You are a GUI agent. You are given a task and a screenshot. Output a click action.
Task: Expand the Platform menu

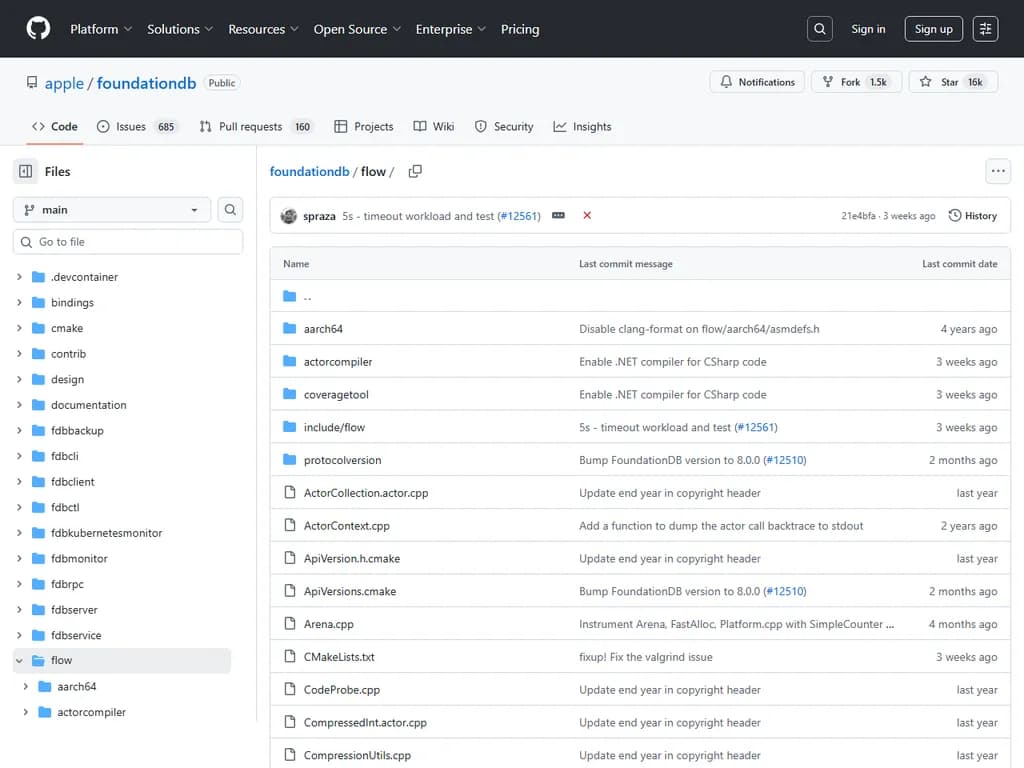click(x=101, y=29)
